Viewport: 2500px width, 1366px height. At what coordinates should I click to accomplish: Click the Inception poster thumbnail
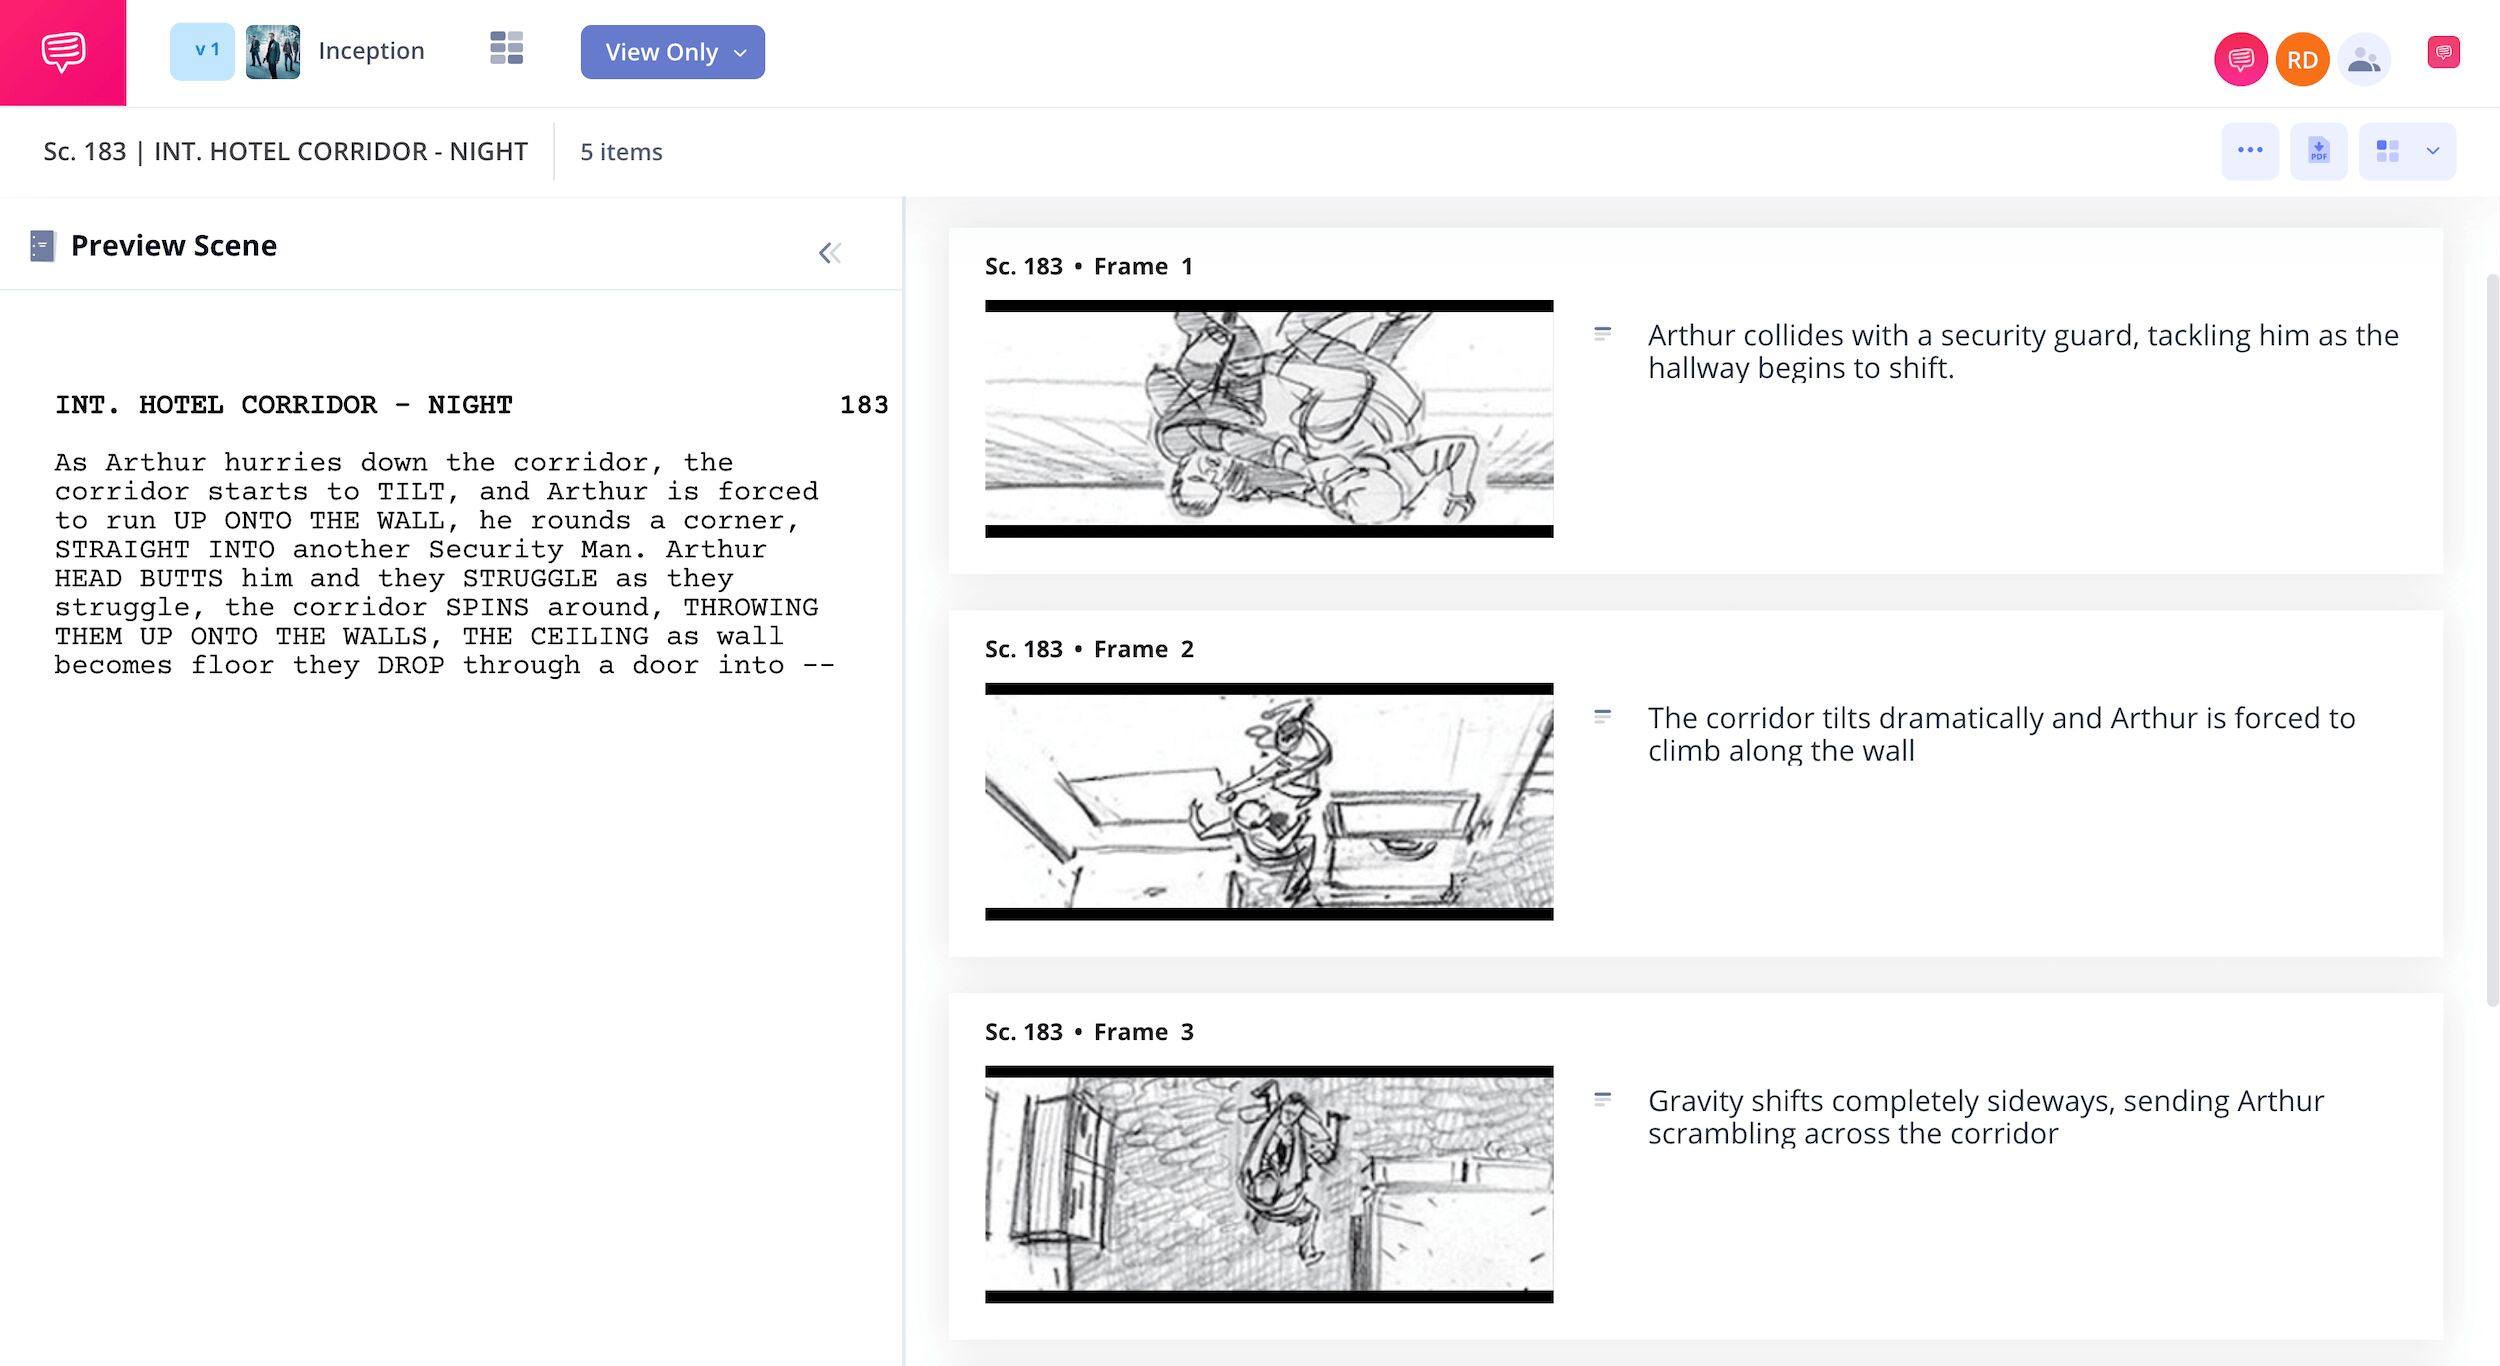(273, 52)
